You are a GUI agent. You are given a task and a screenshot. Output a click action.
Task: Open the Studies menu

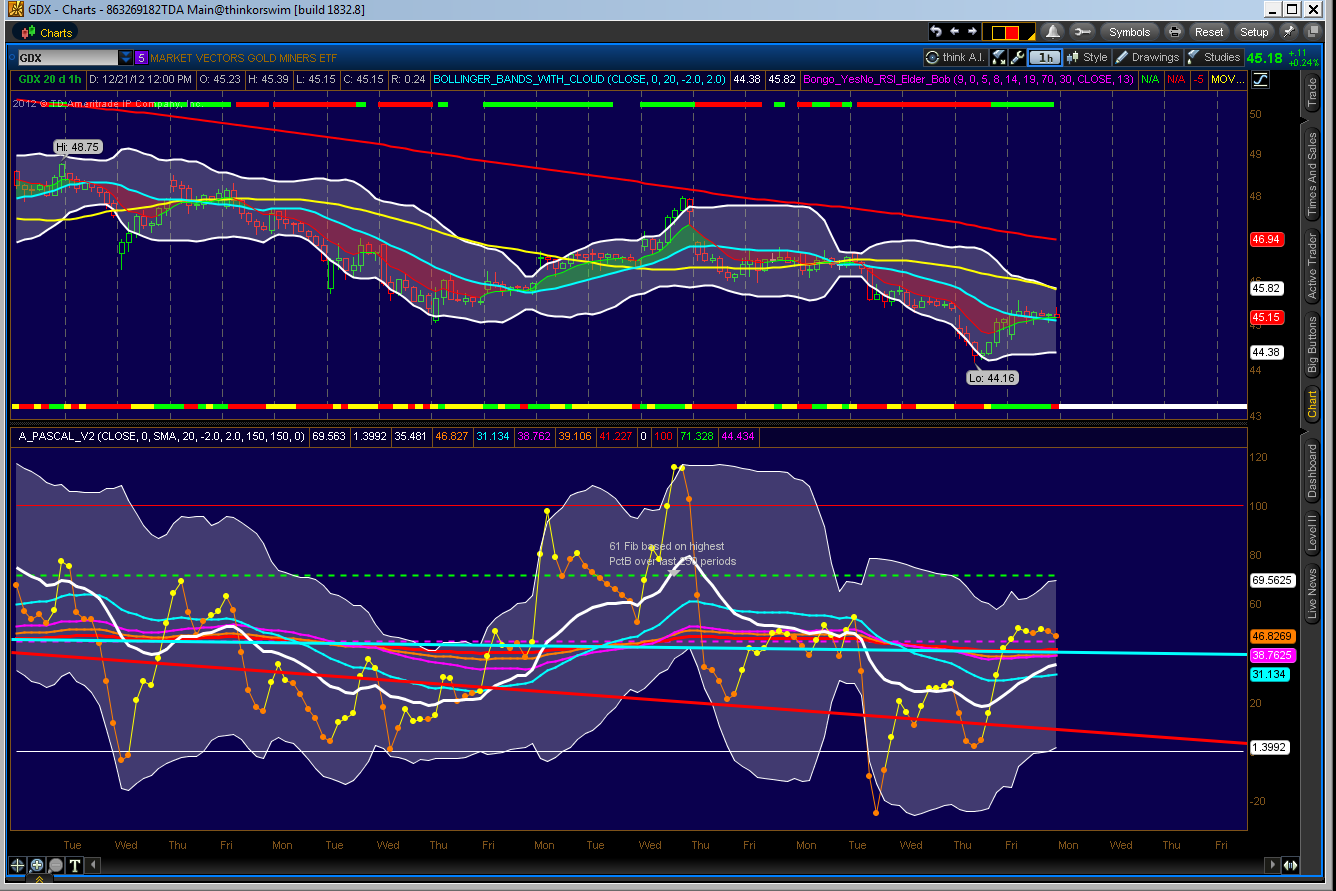[x=1215, y=57]
